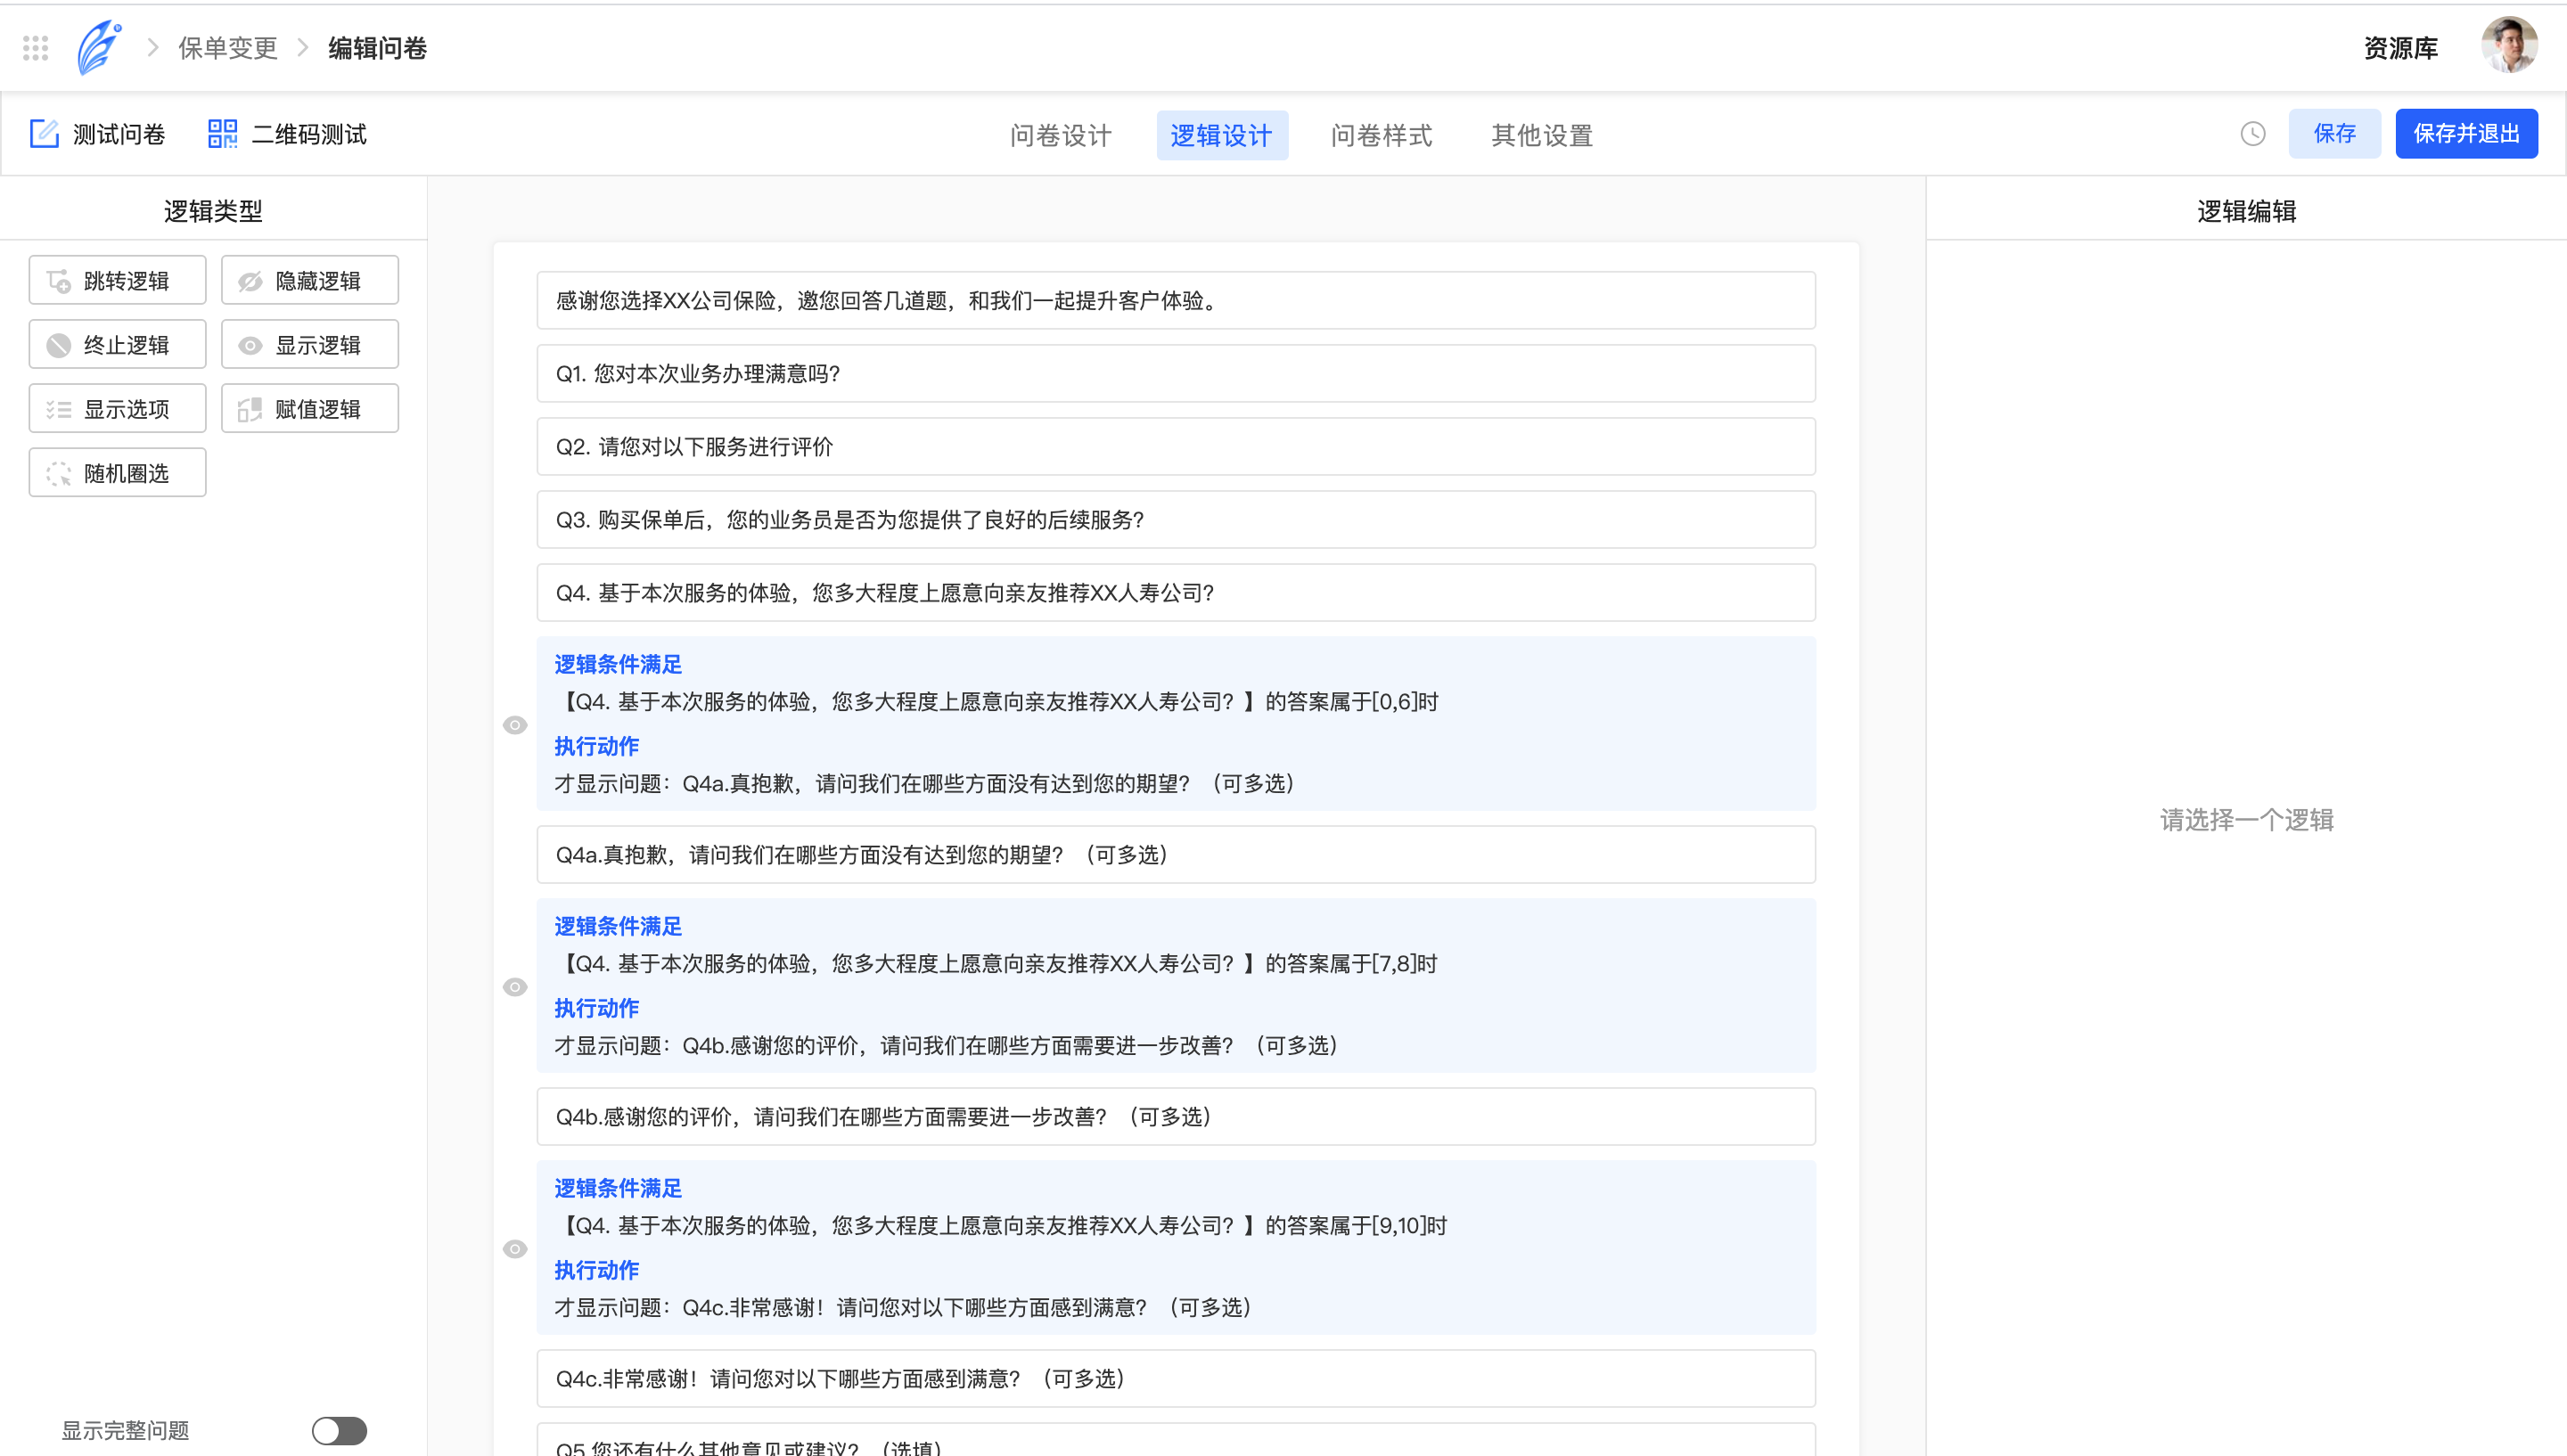The image size is (2567, 1456).
Task: Select question Q2. 请您对以下服务进行评价
Action: (1176, 446)
